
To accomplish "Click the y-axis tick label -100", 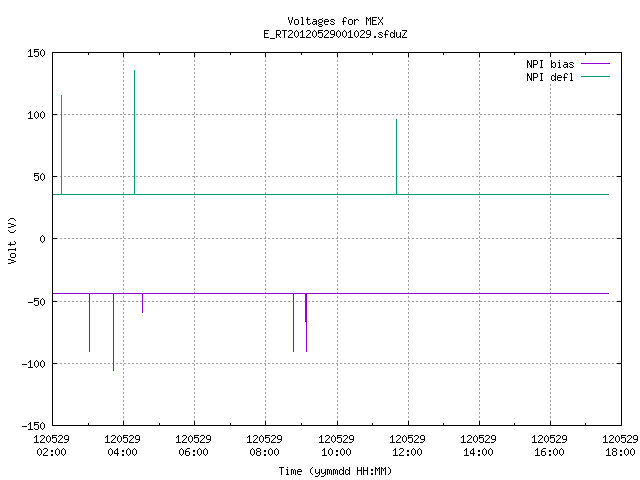I will pos(33,364).
